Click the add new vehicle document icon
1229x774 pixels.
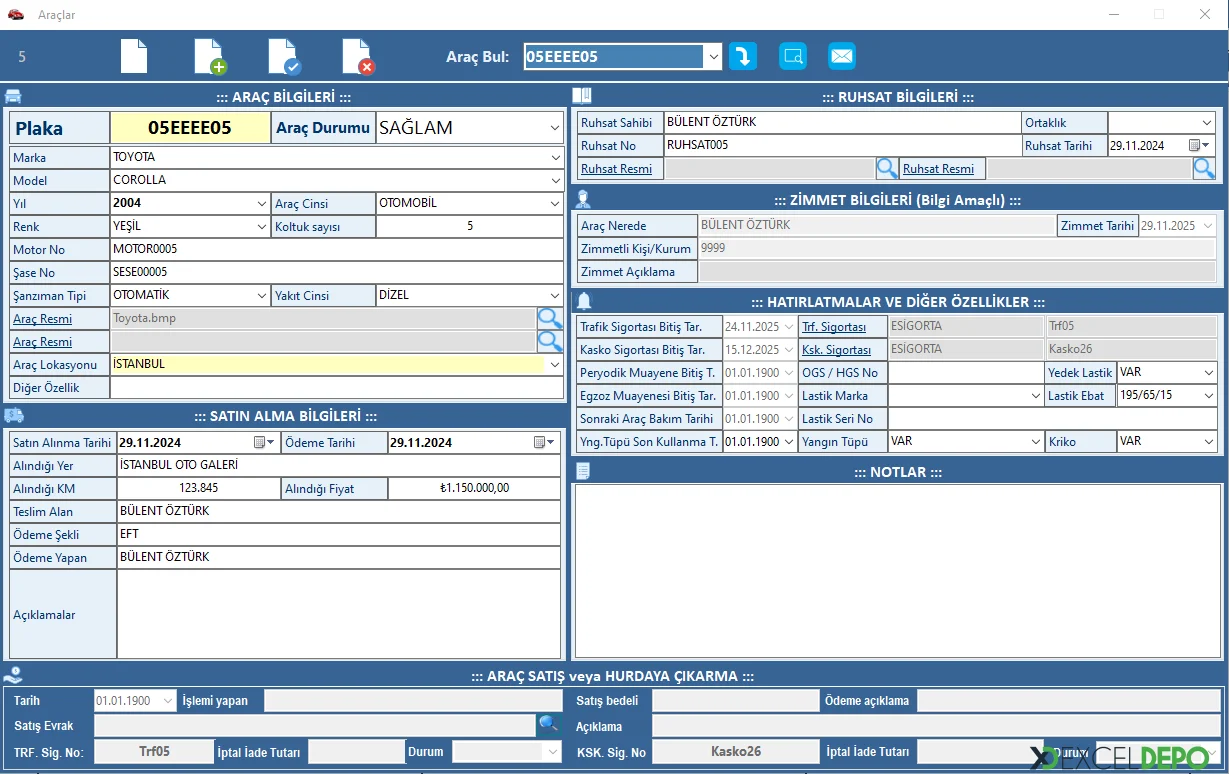click(209, 56)
